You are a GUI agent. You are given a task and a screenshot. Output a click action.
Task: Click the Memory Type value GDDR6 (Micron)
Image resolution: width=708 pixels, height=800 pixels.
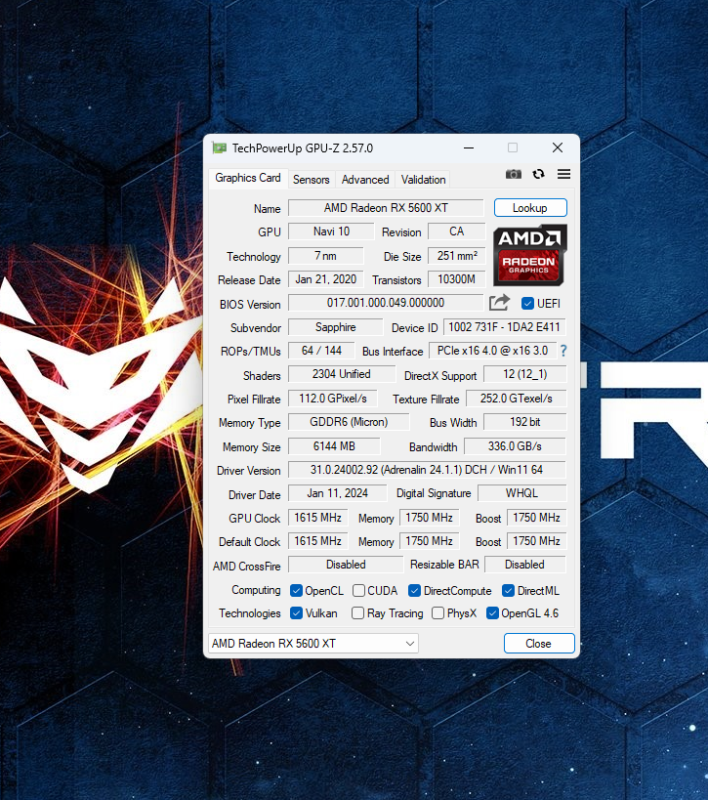pos(349,422)
